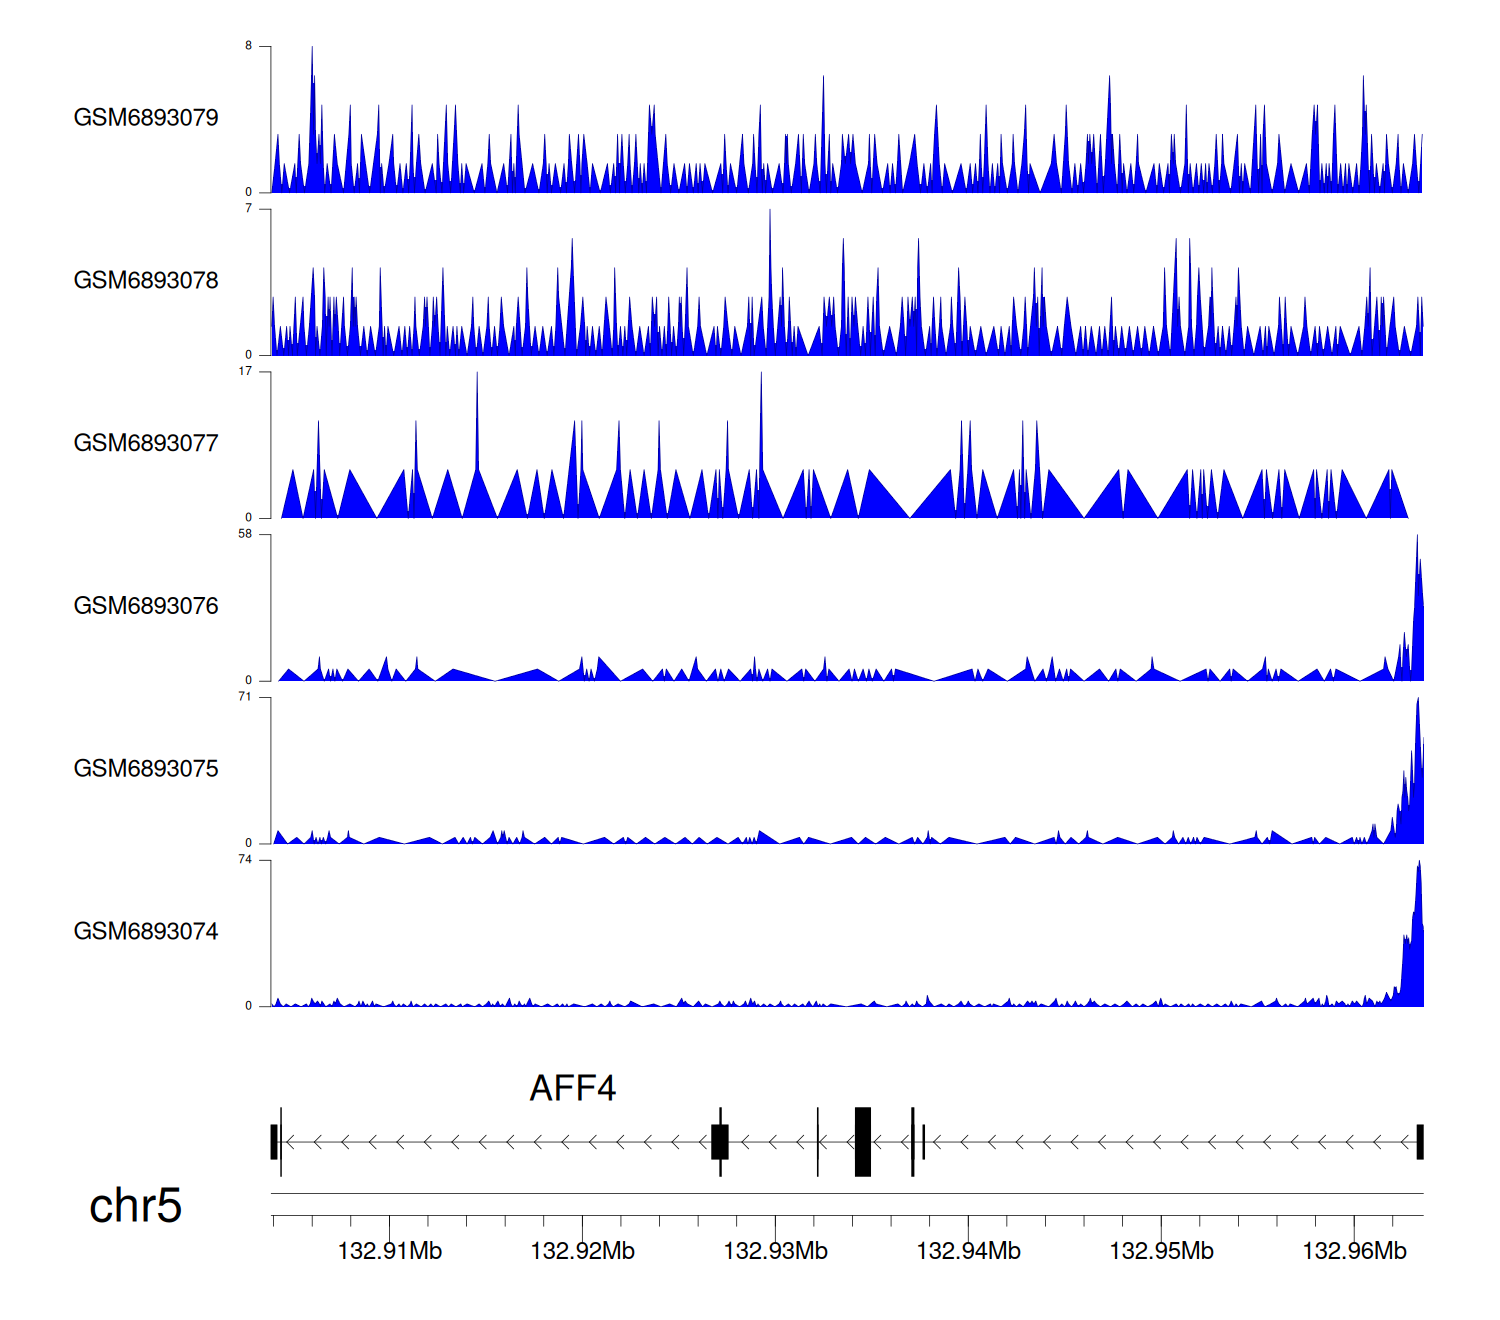Click the AFF4 exon at the far right end
The width and height of the screenshot is (1500, 1320).
(x=1419, y=1142)
